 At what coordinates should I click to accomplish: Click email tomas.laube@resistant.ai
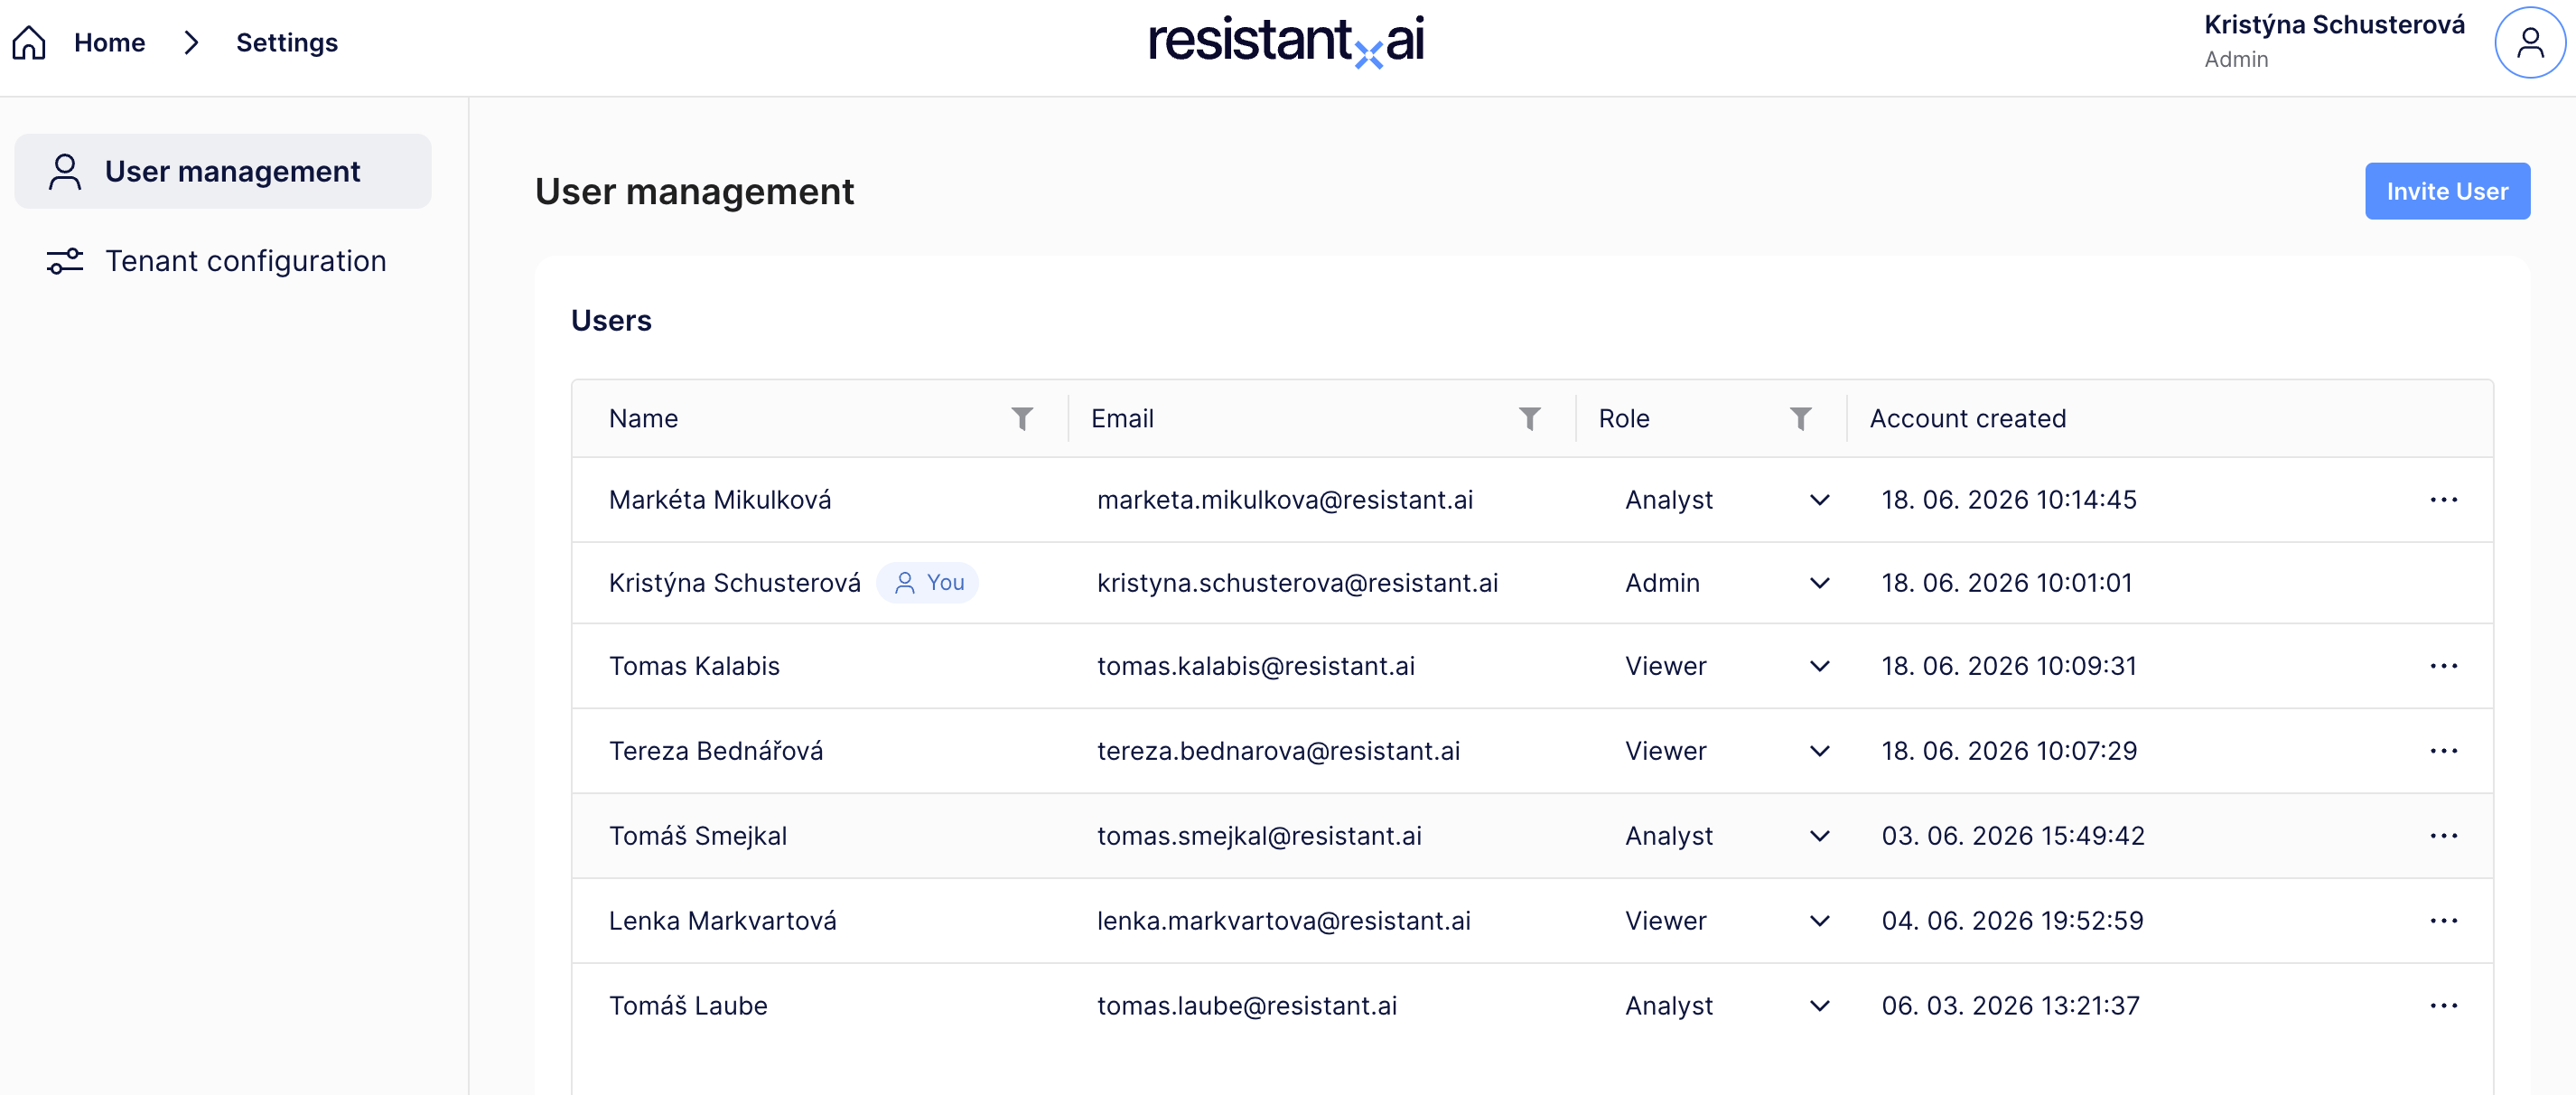tap(1247, 1006)
